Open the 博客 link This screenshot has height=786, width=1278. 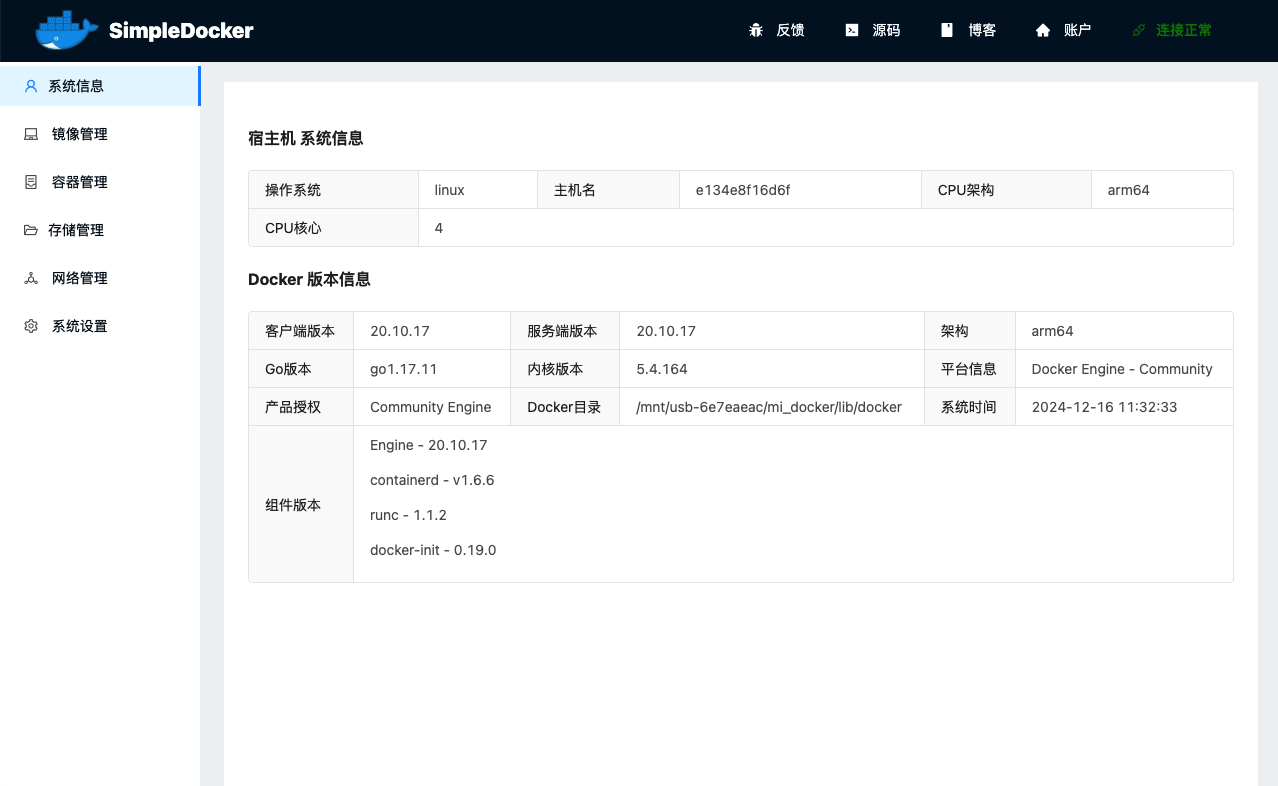coord(983,30)
